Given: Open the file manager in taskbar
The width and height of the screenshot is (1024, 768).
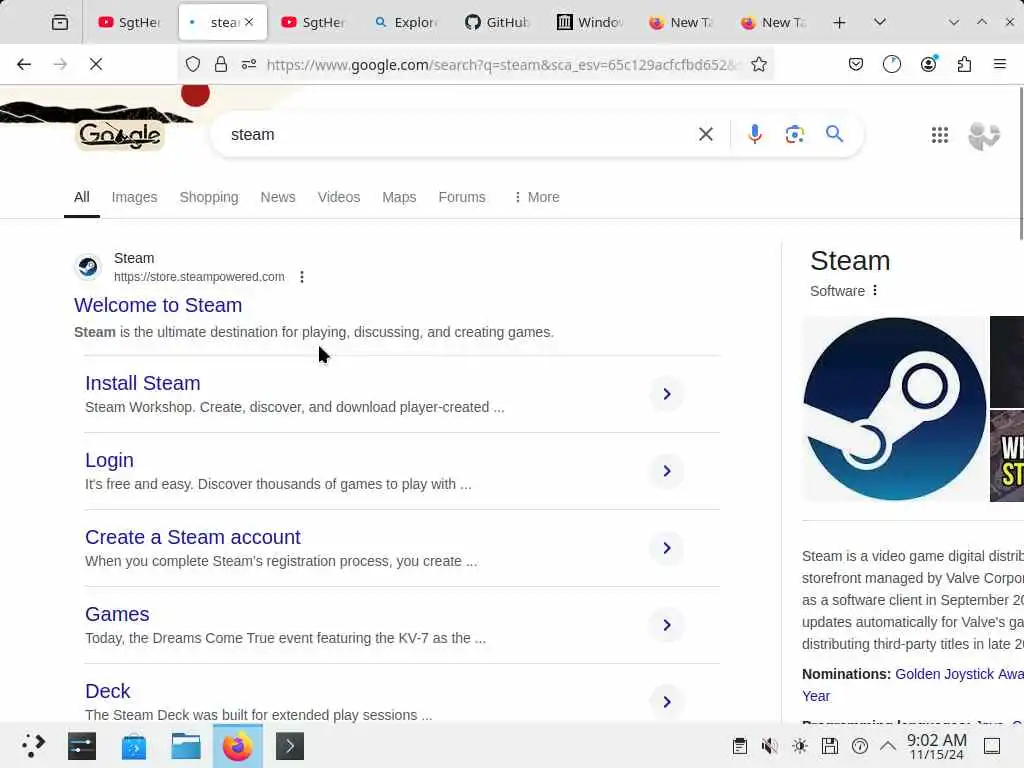Looking at the screenshot, I should (185, 746).
